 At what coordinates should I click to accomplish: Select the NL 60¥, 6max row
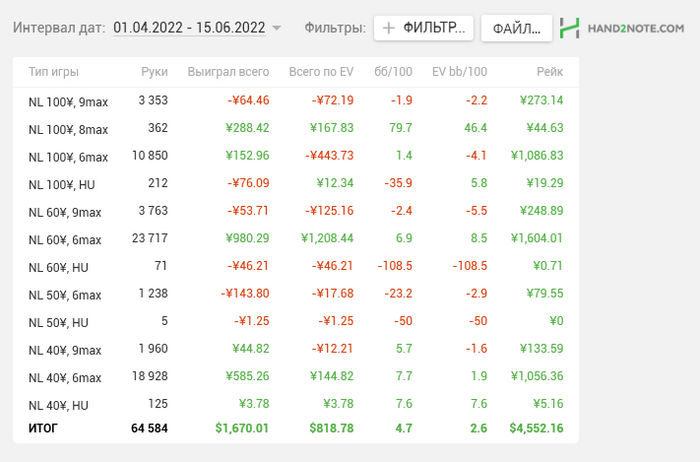click(296, 239)
